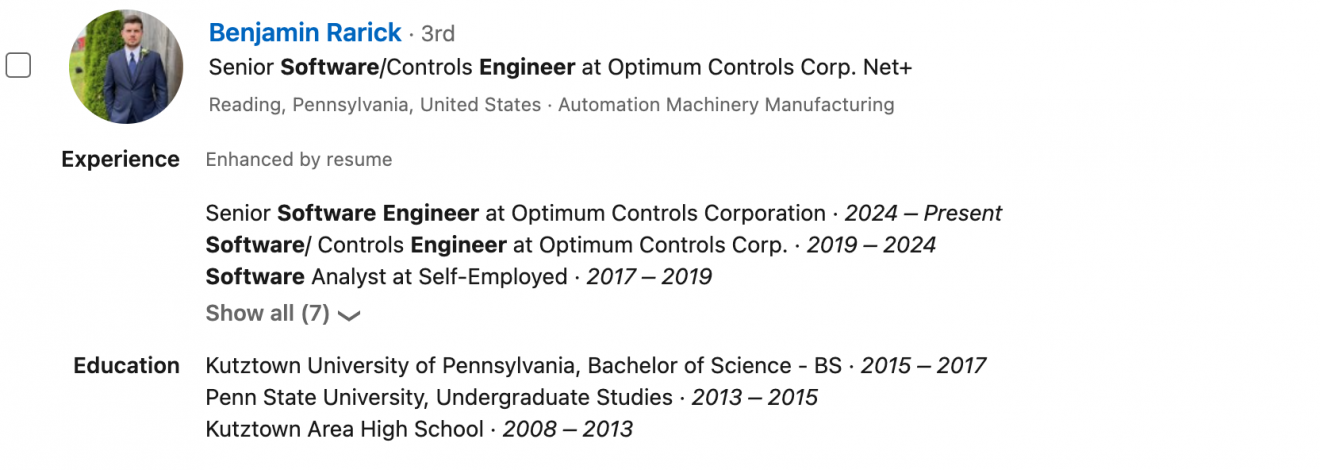Expand the Show all (7) experience list
This screenshot has height=470, width=1320.
[267, 314]
